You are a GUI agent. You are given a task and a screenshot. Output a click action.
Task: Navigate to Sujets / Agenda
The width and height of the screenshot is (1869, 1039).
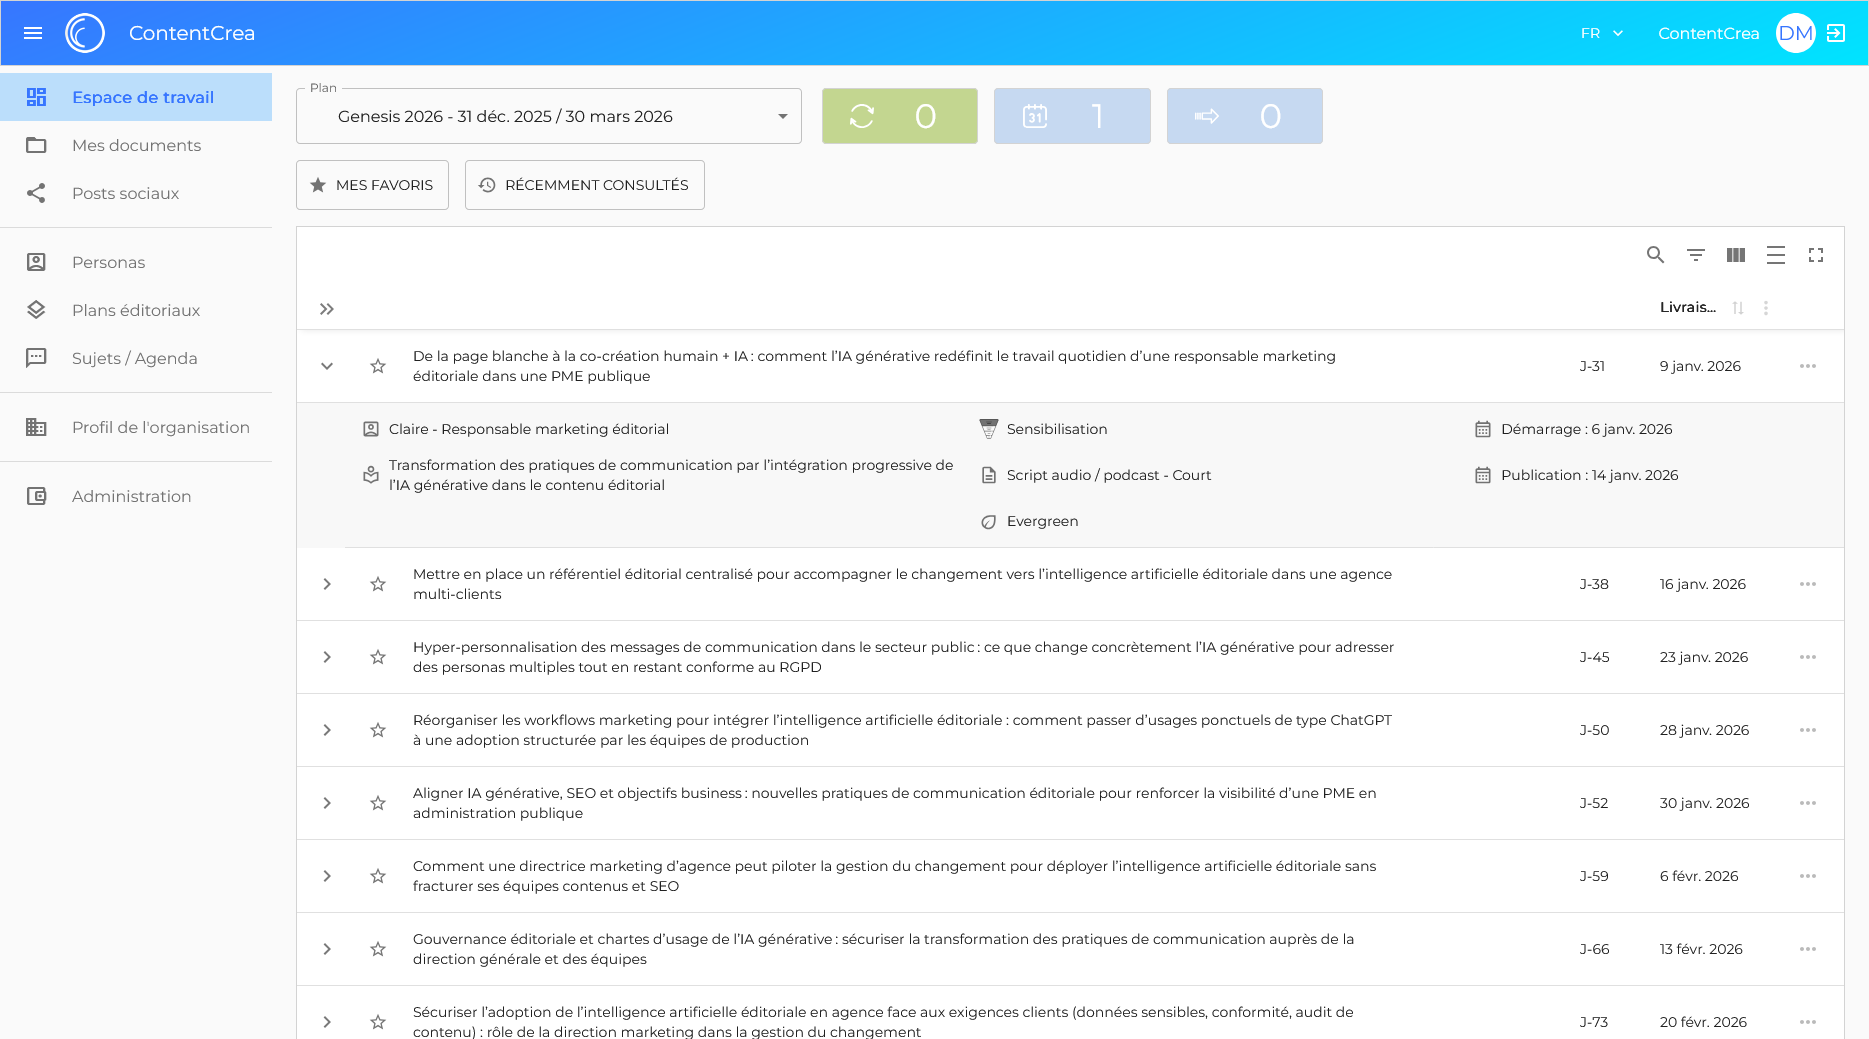(x=134, y=358)
